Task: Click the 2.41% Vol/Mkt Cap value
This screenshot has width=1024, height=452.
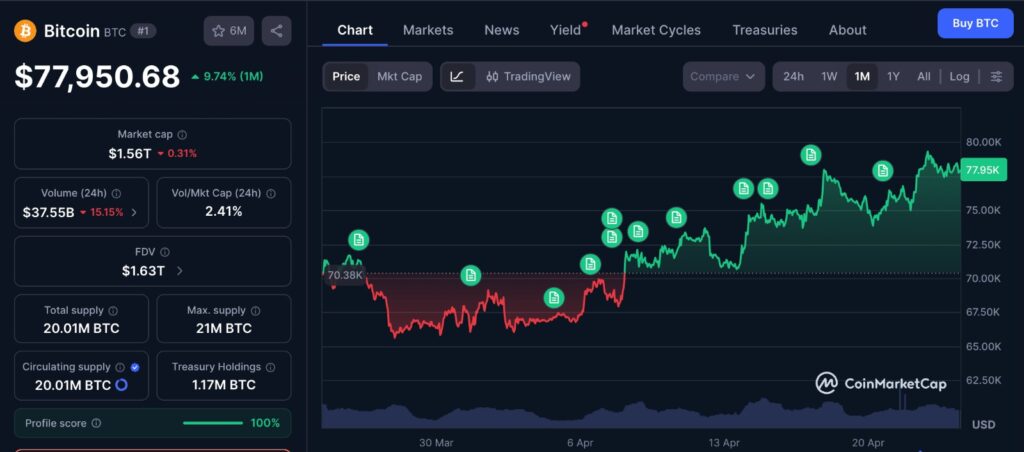Action: click(x=224, y=212)
